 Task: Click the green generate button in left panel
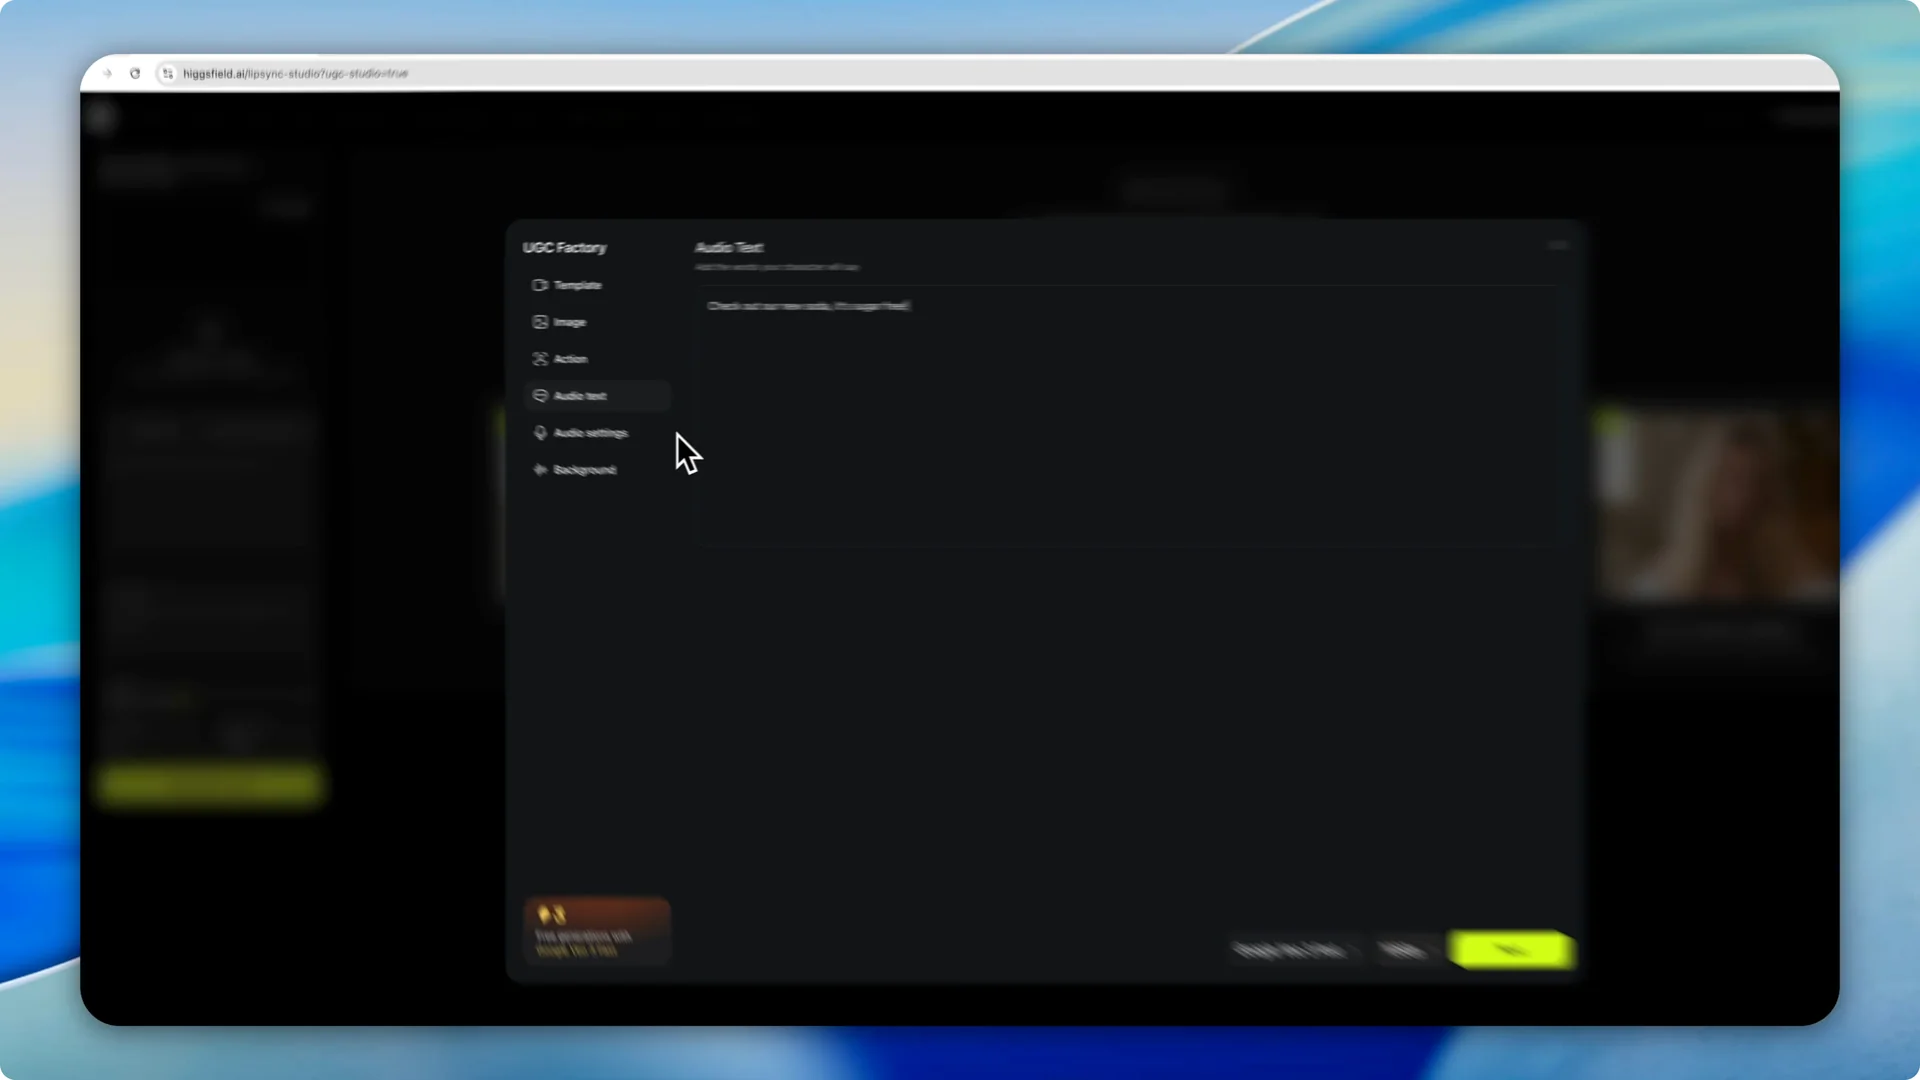pos(211,785)
